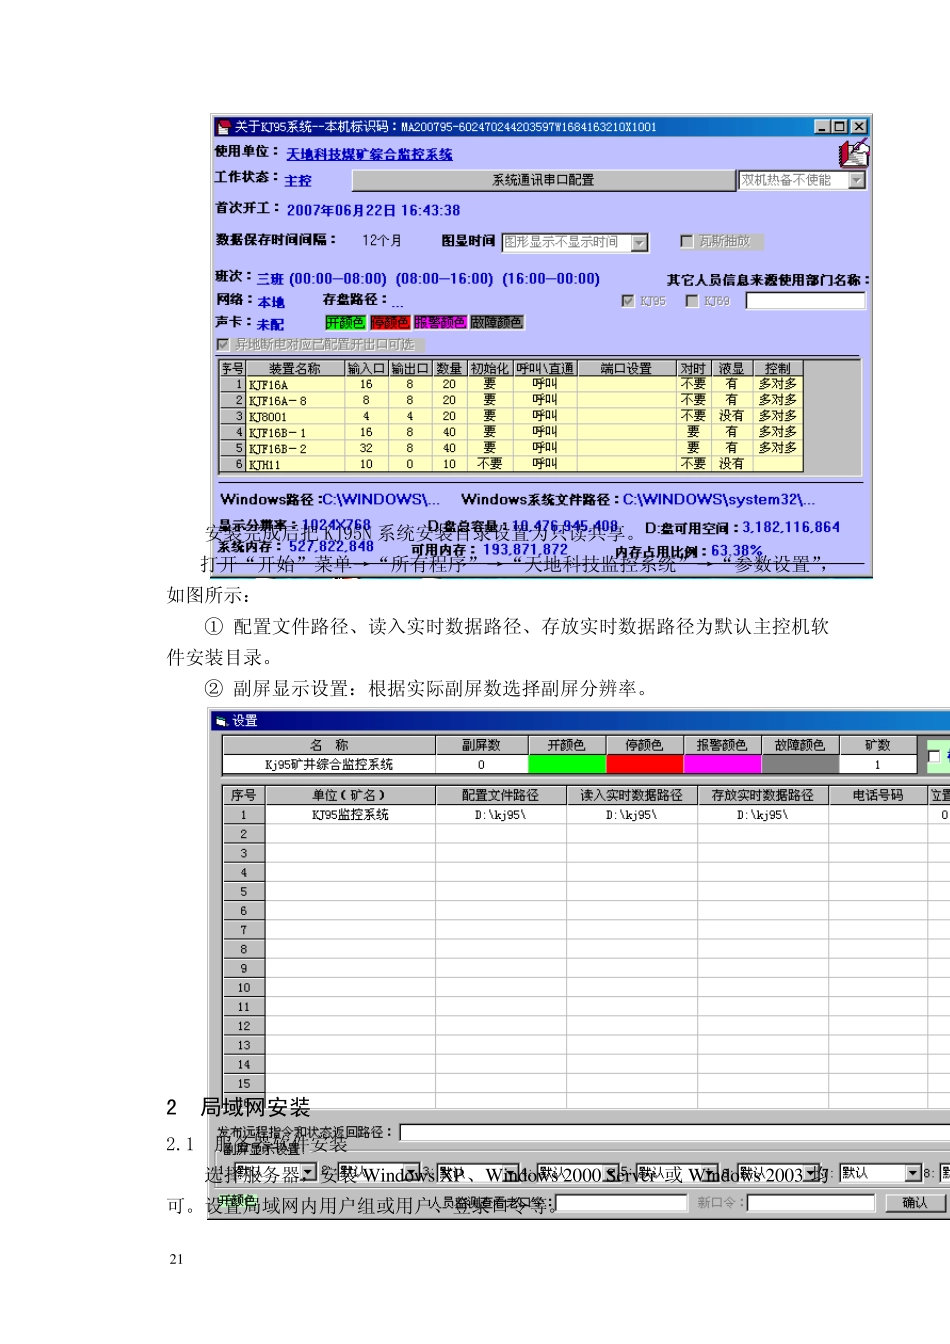Screen dimensions: 950x1344
Task: Select the KJF16B-2 device row
Action: click(x=510, y=448)
